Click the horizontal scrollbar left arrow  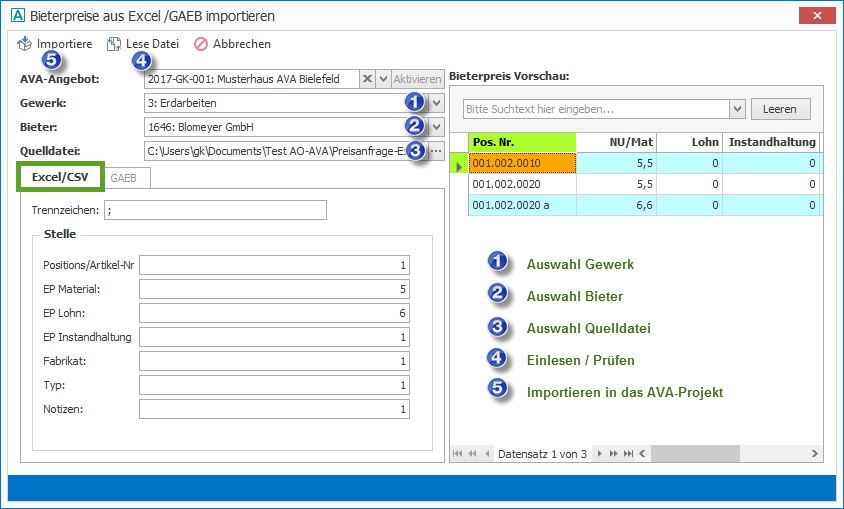click(643, 454)
